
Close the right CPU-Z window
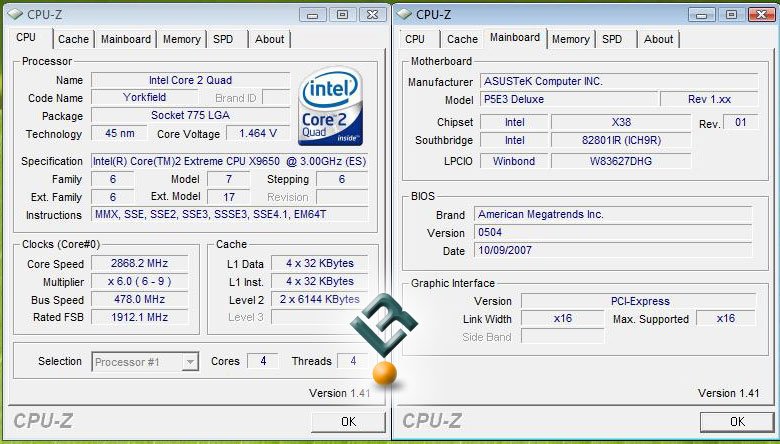762,14
